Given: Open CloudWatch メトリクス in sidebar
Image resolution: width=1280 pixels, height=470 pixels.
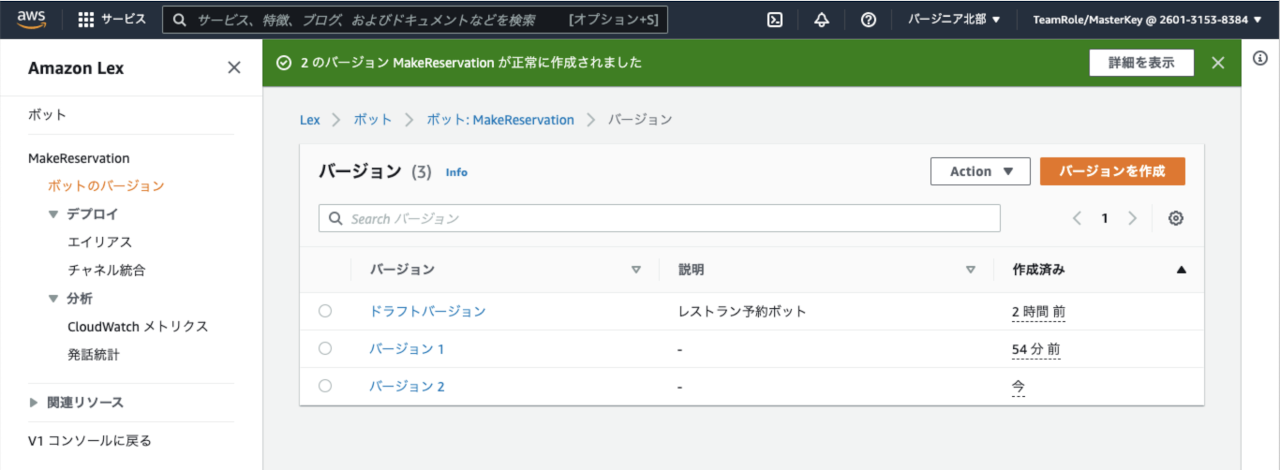Looking at the screenshot, I should tap(138, 326).
